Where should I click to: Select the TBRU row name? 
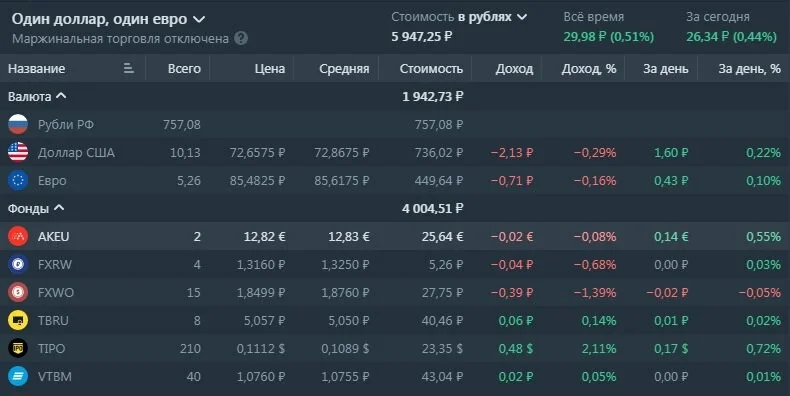point(53,320)
